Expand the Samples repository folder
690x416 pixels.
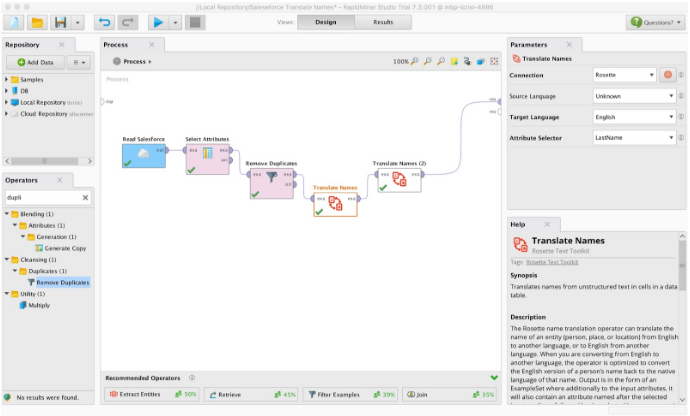pos(6,79)
